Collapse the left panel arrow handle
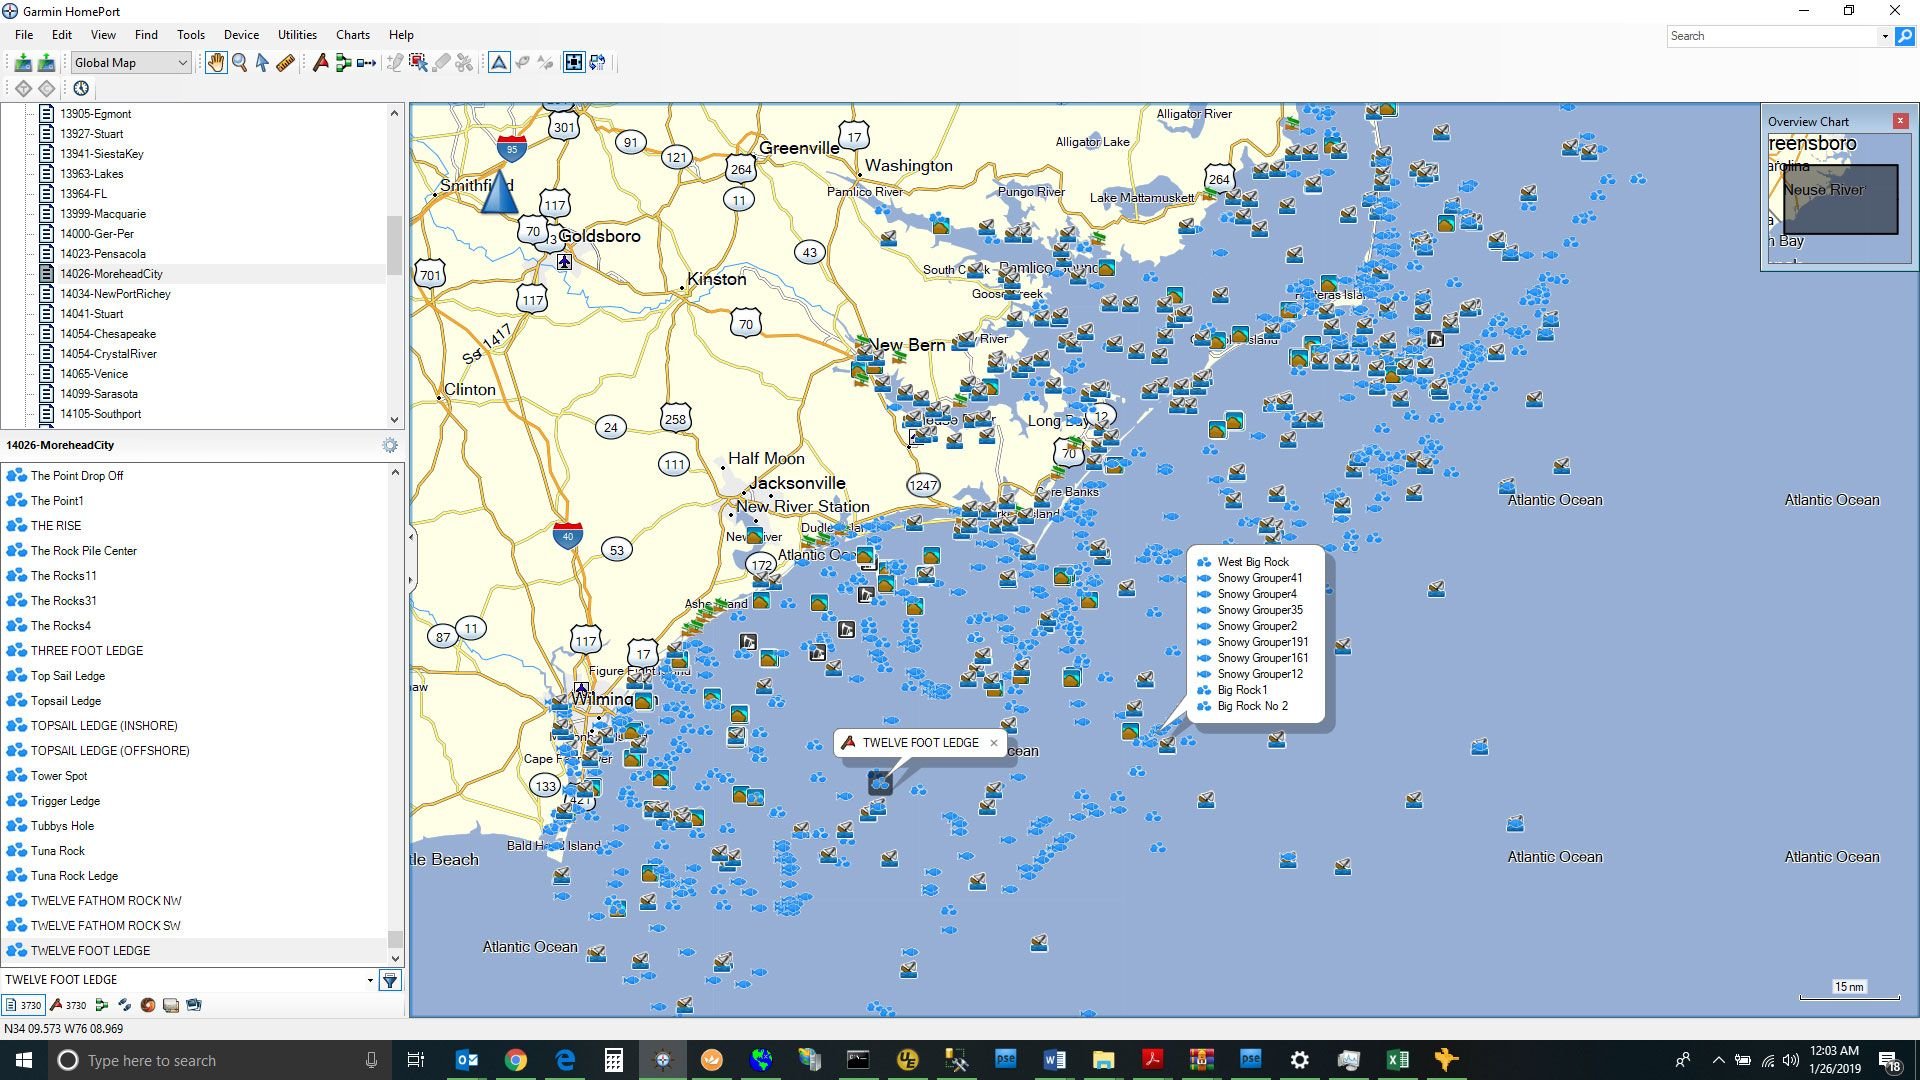 tap(410, 538)
